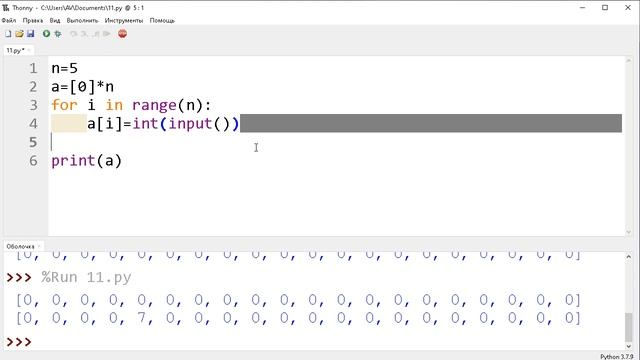The image size is (640, 360).
Task: Open the Вид menu
Action: pos(55,20)
